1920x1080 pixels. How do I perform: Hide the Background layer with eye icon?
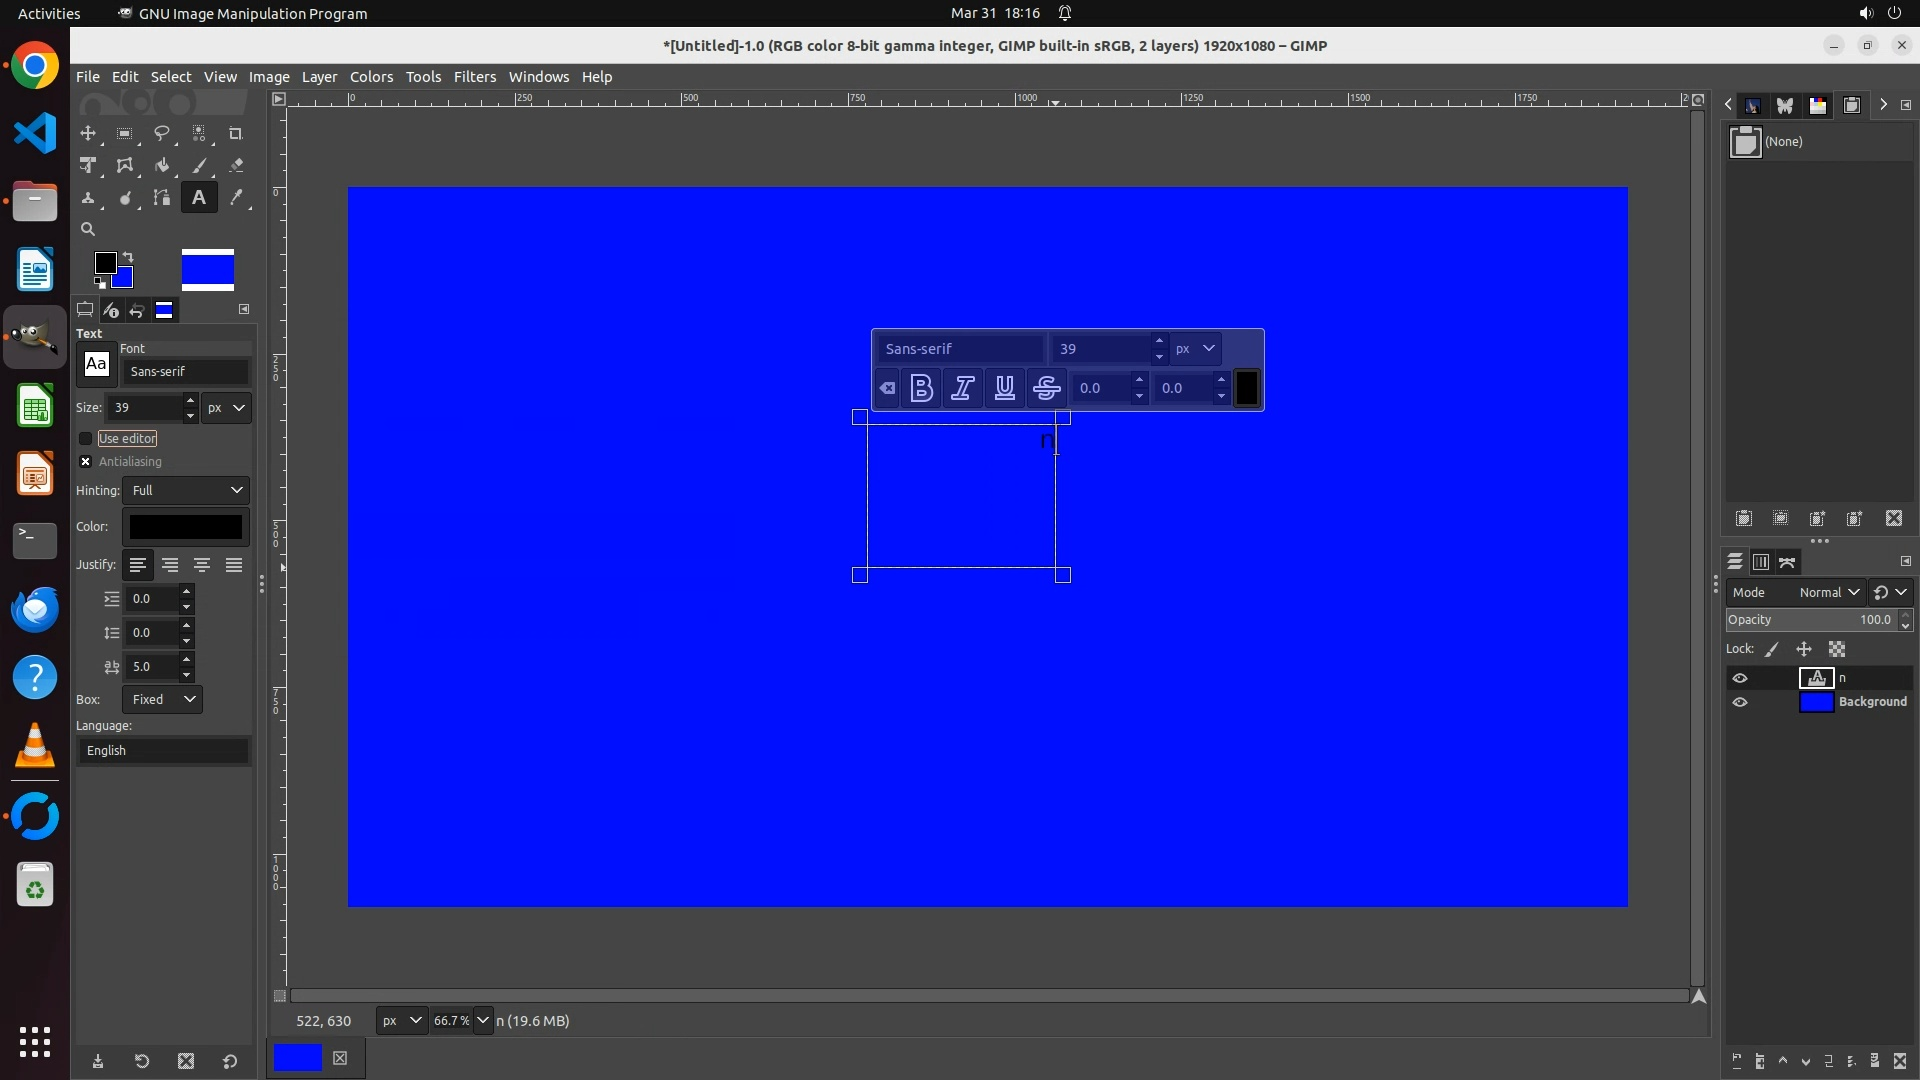1740,702
